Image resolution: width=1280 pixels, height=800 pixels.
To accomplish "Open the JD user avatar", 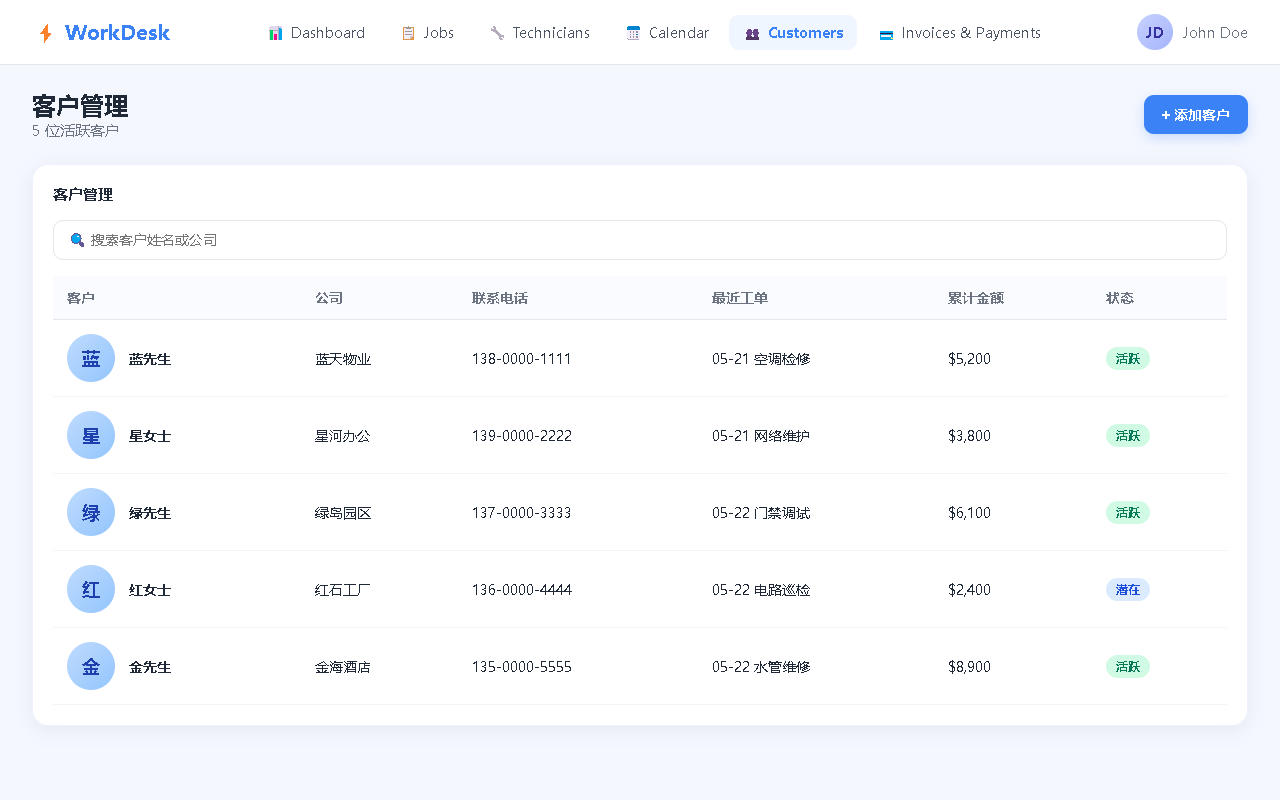I will pyautogui.click(x=1155, y=32).
